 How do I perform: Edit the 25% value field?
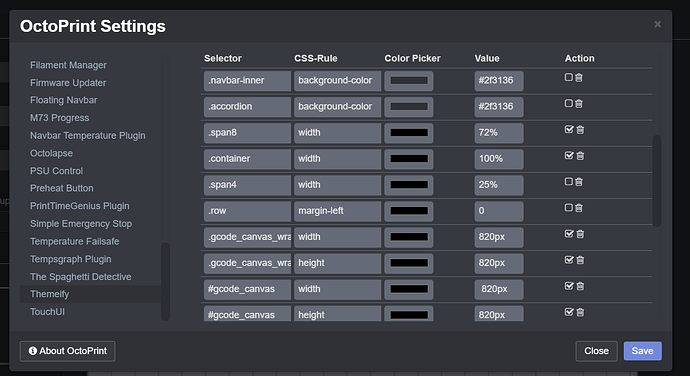[499, 185]
